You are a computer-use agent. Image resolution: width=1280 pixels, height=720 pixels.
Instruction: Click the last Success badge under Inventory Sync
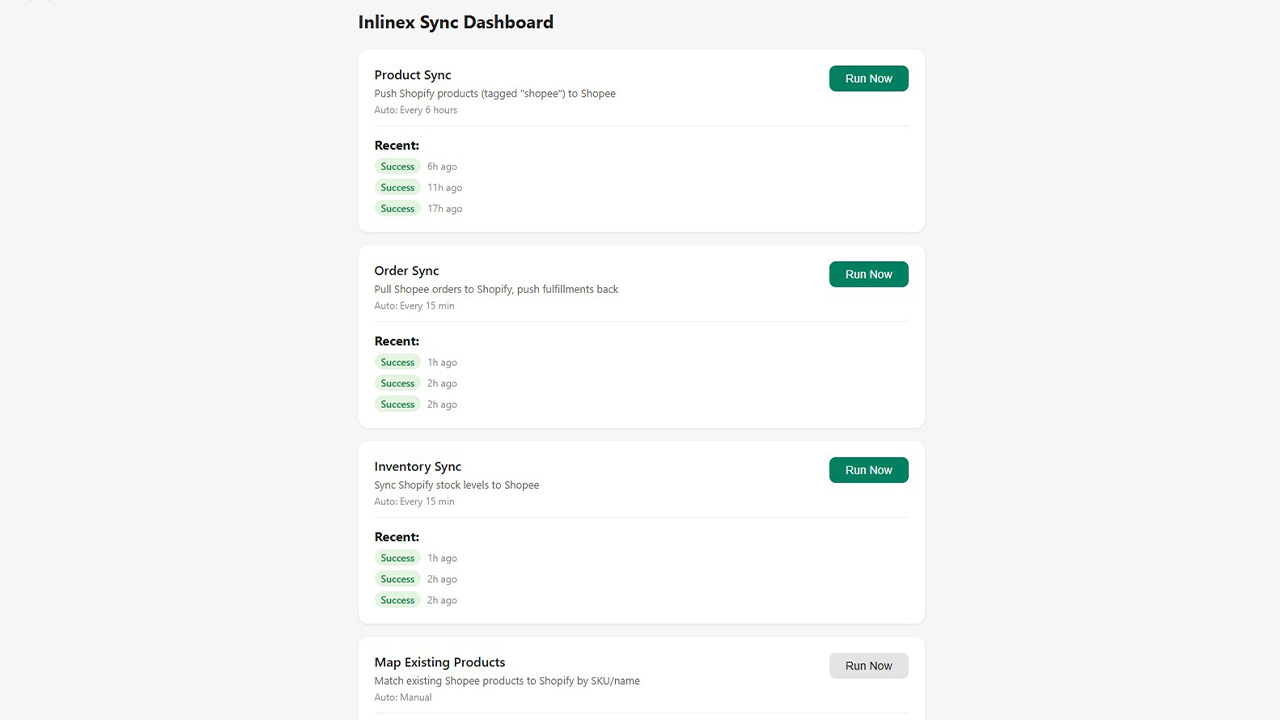397,601
